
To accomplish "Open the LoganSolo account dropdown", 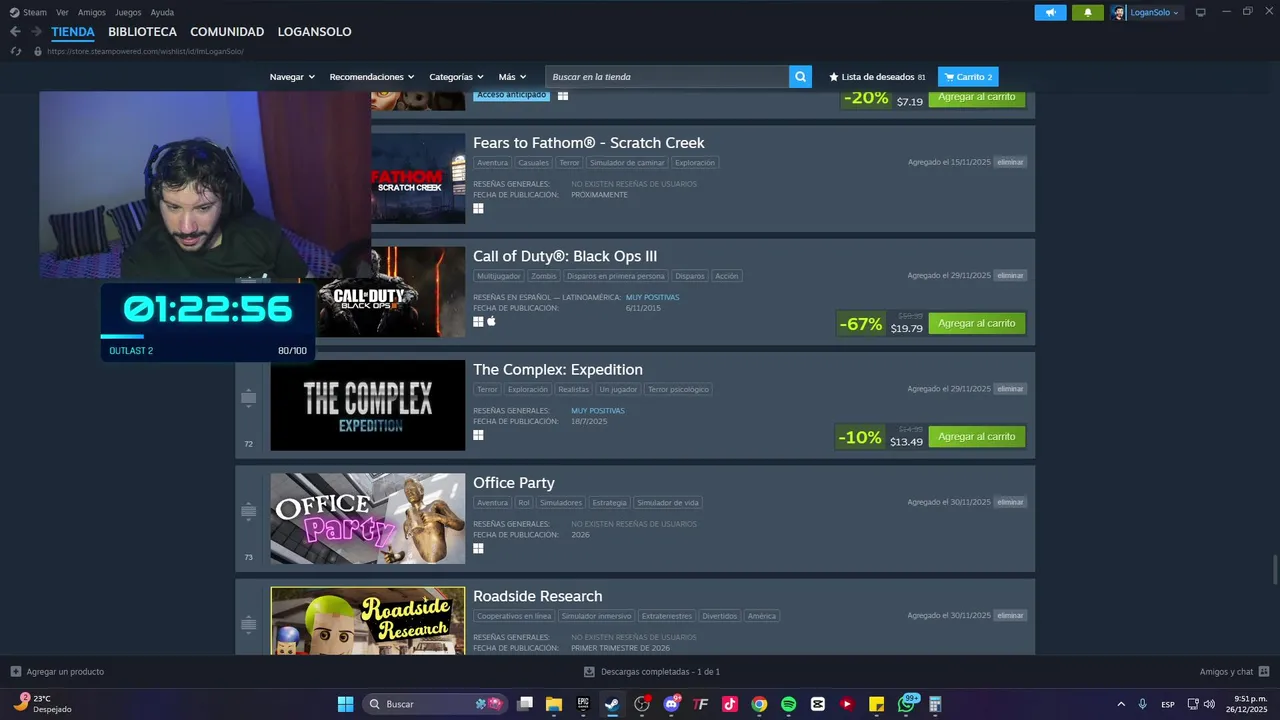I will click(x=1147, y=12).
